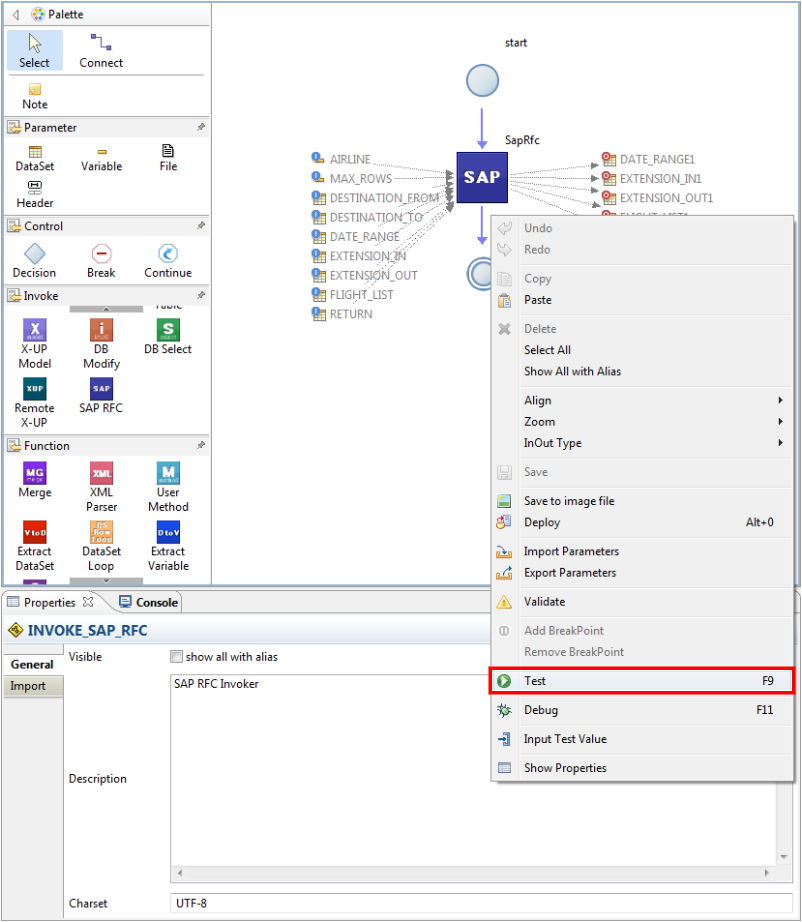The height and width of the screenshot is (922, 802).
Task: Select the DataSet parameter icon
Action: tap(35, 158)
